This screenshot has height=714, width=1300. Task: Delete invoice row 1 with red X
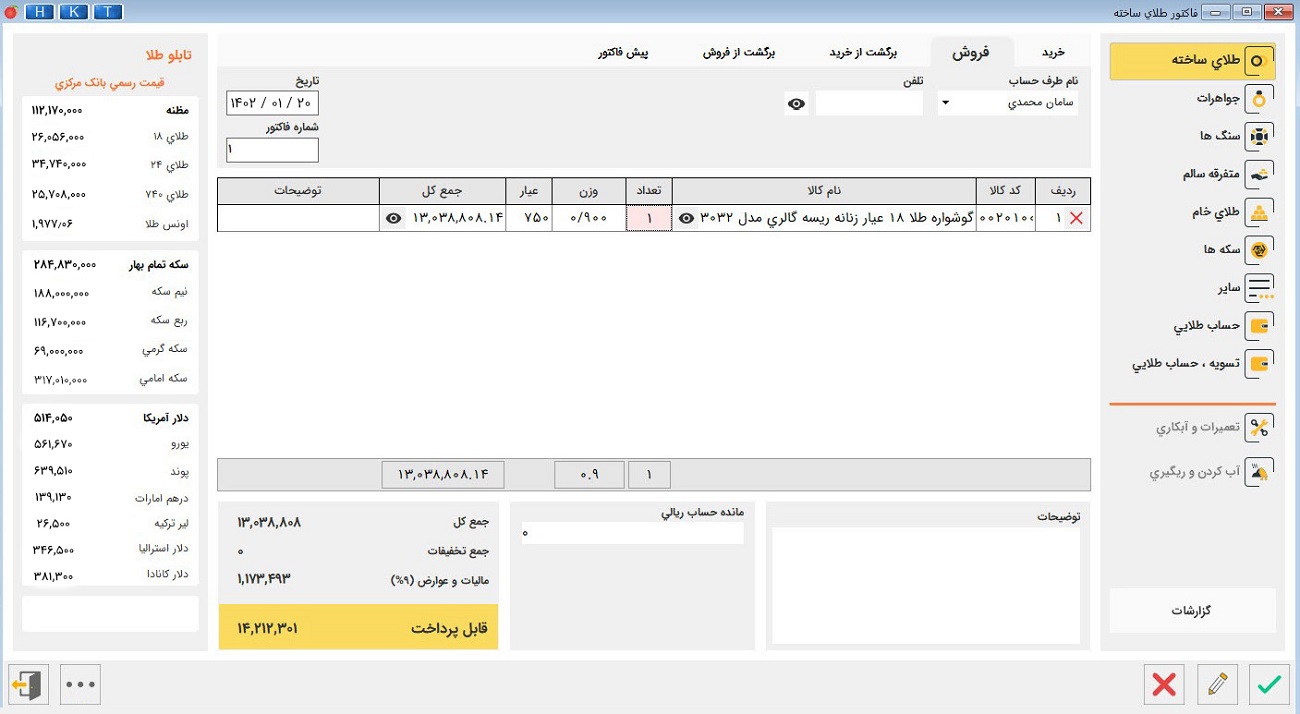click(1076, 219)
